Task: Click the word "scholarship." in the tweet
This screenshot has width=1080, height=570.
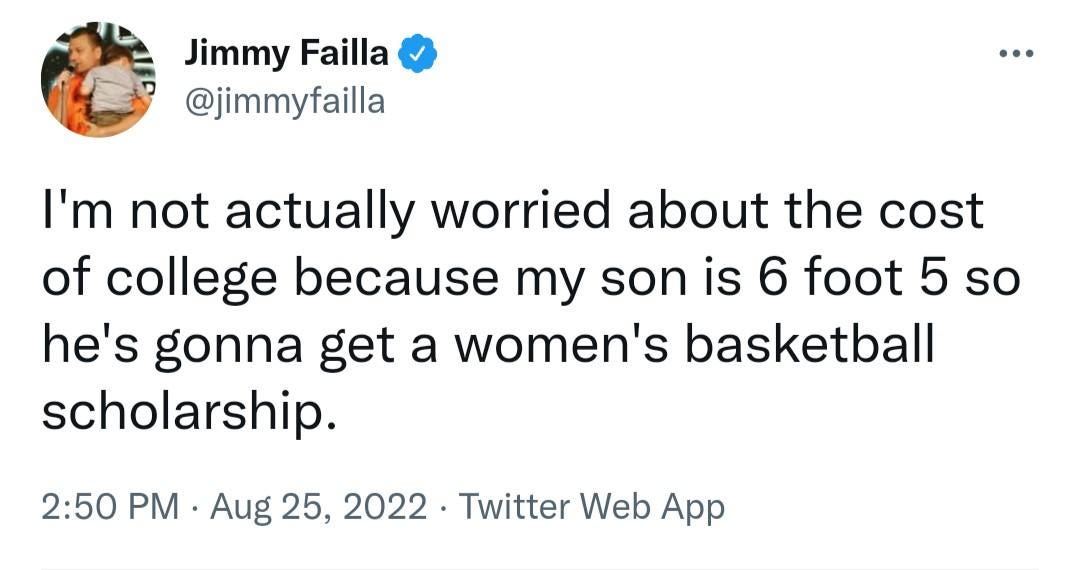Action: 190,411
